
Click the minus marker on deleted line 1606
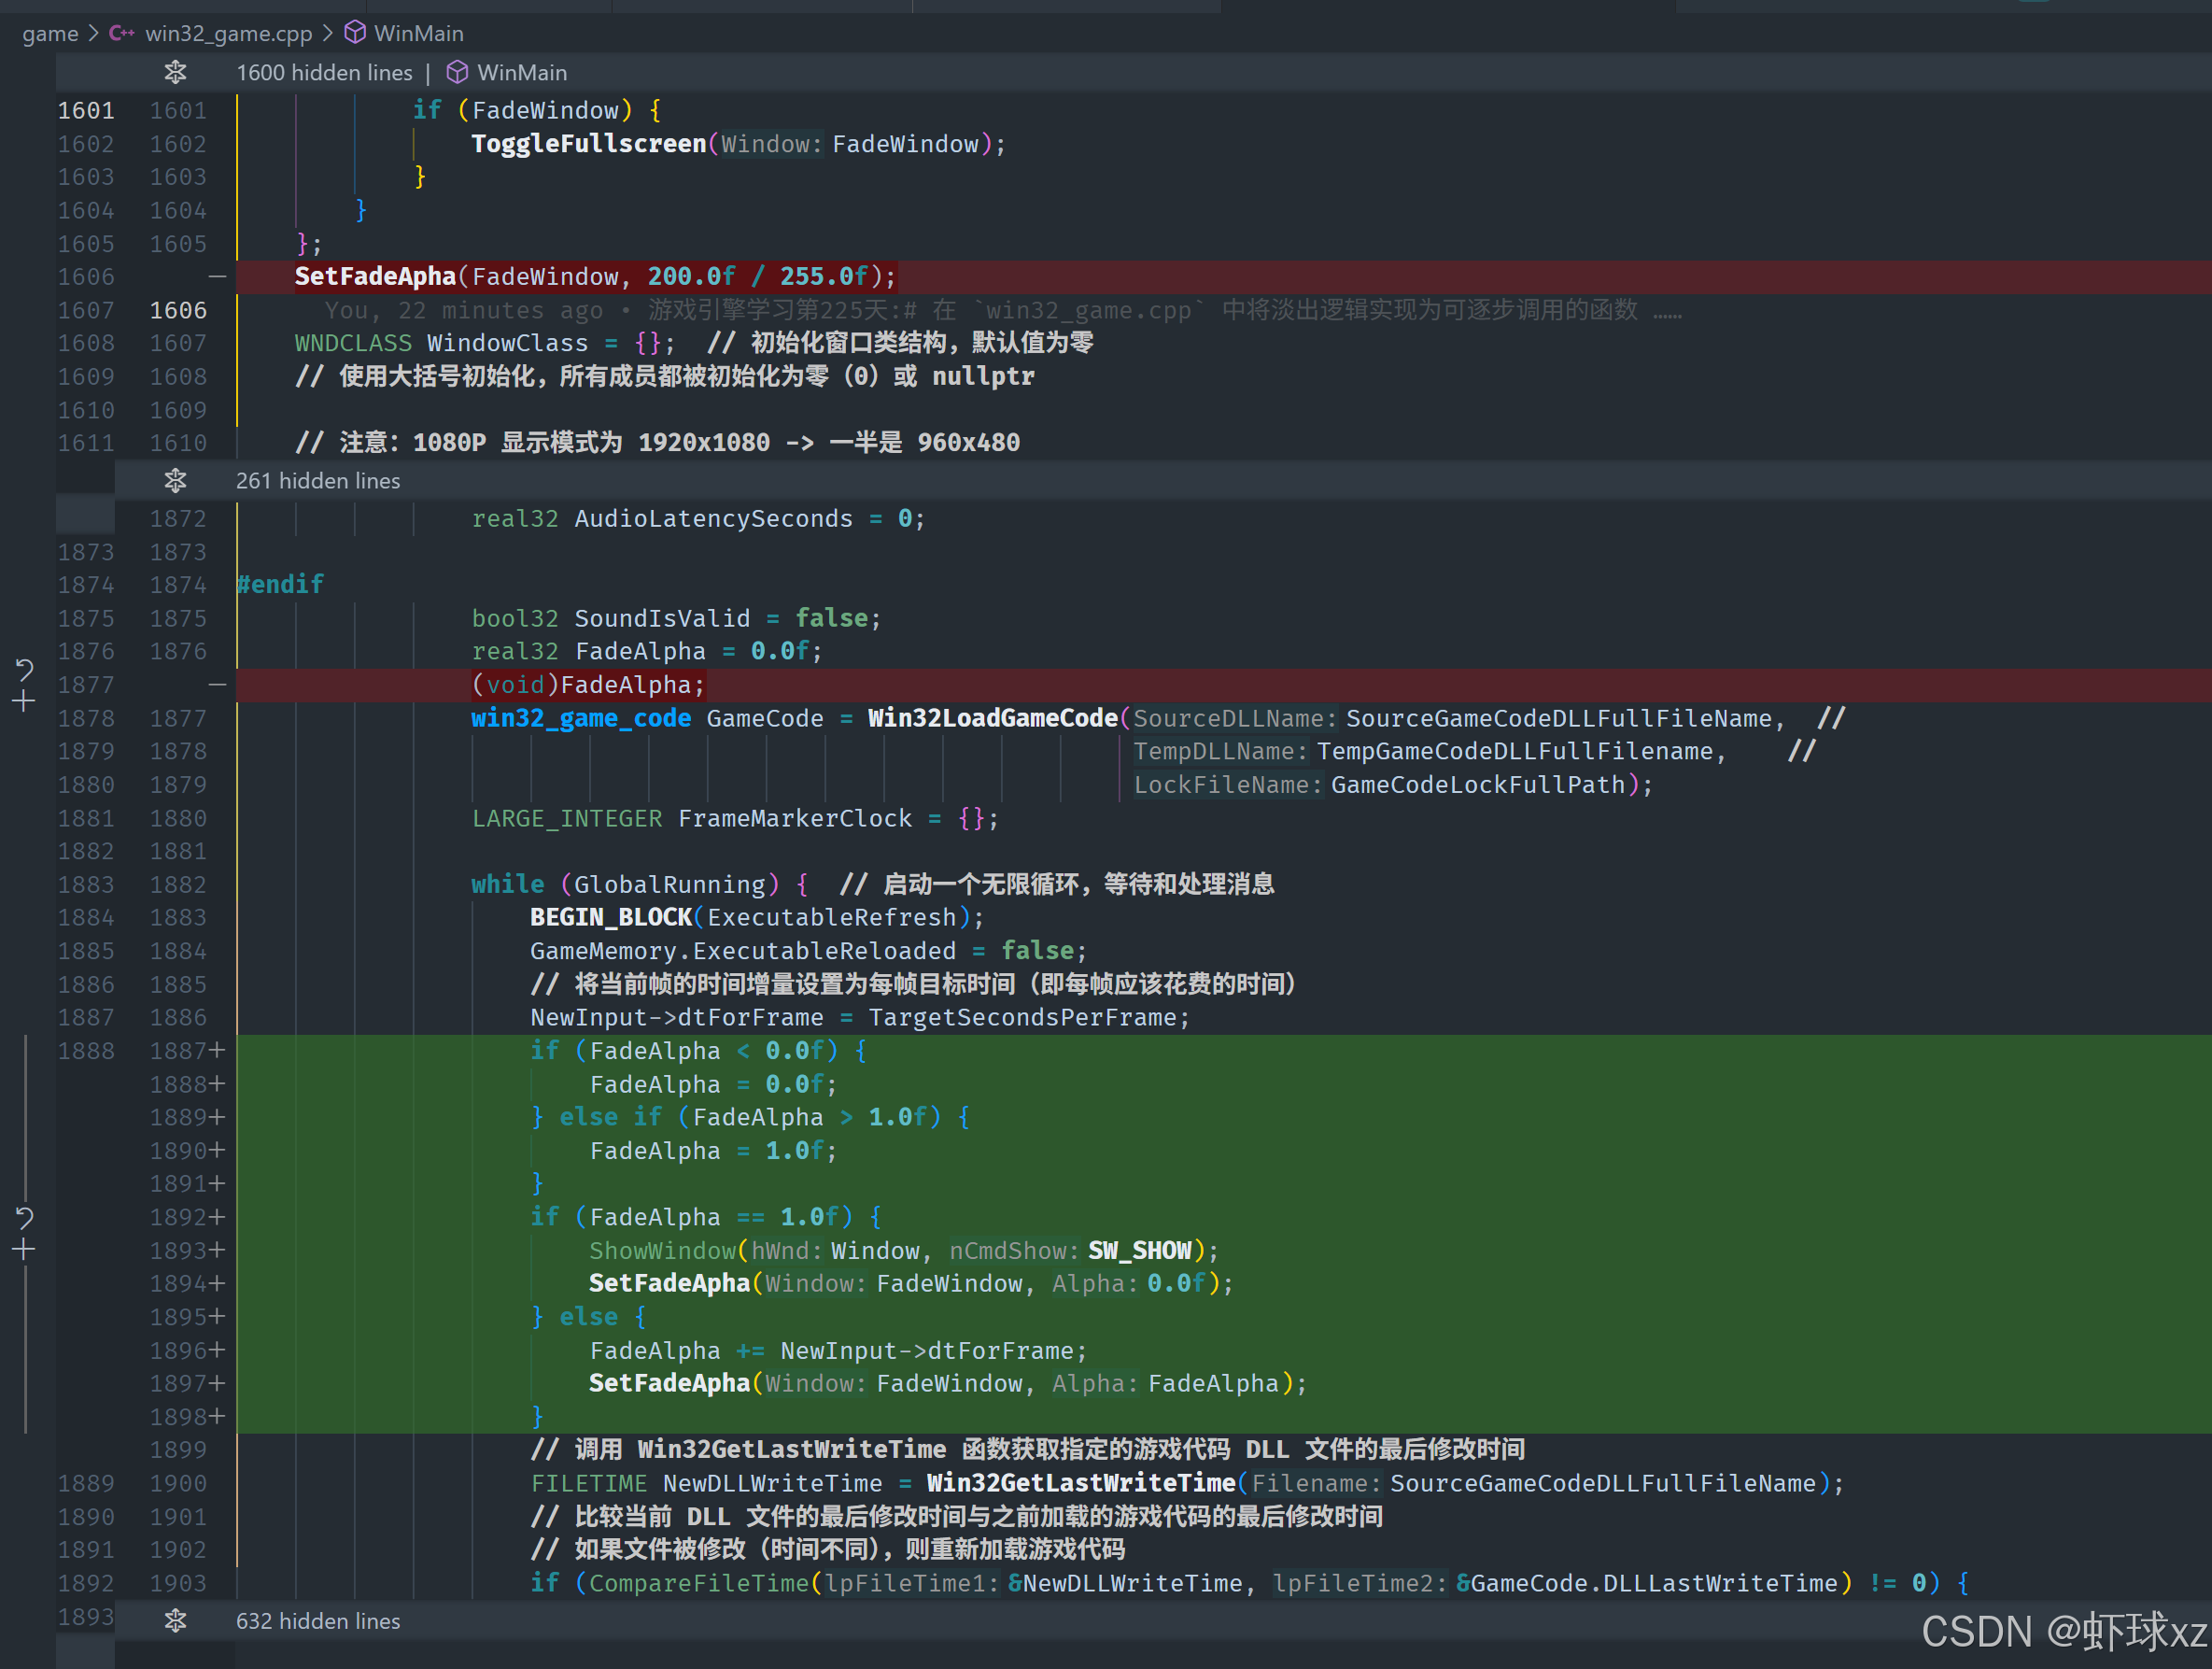[x=217, y=276]
